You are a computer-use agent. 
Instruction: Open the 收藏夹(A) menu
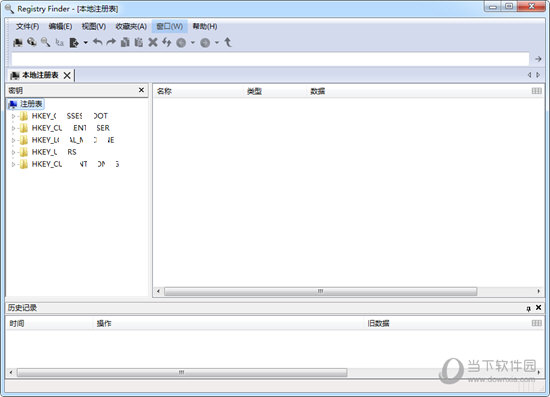(131, 27)
